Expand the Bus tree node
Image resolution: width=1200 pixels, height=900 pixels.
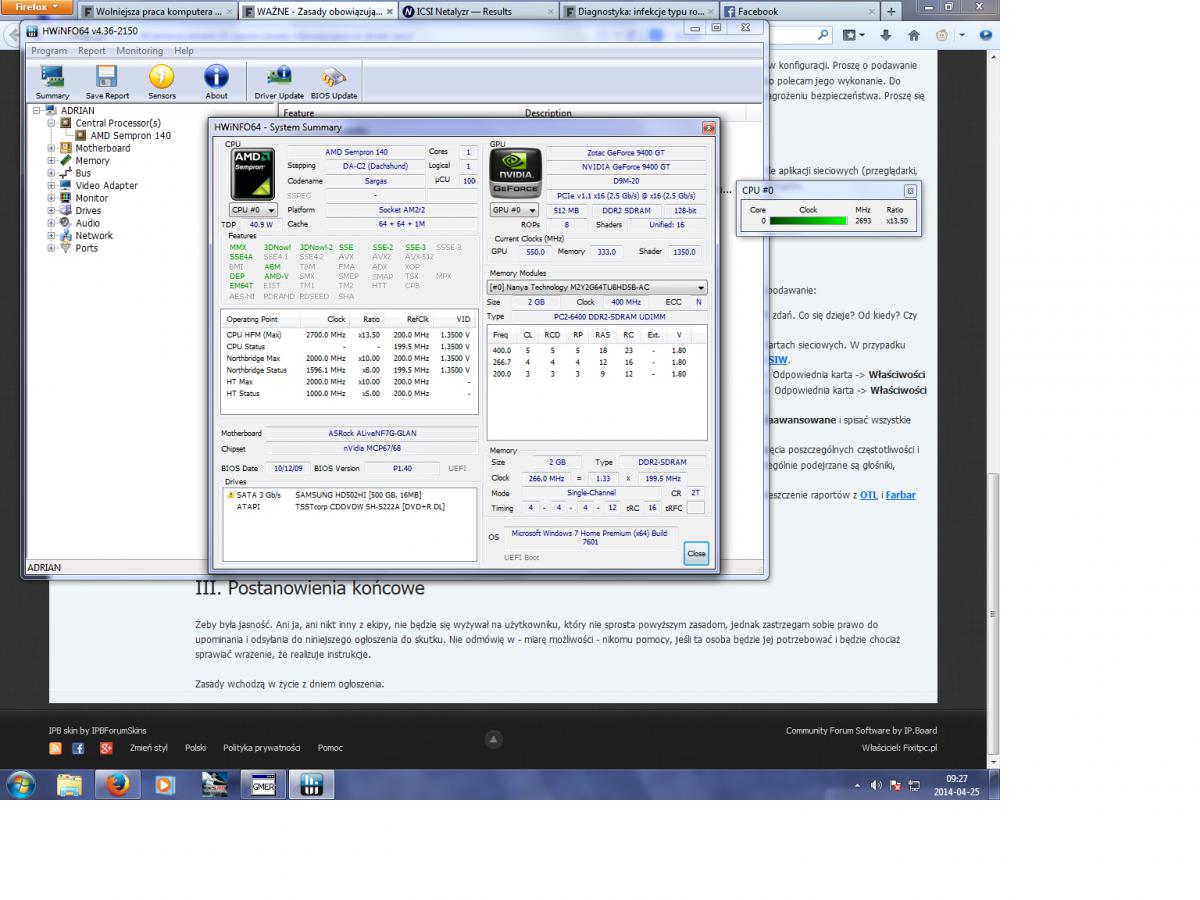52,173
